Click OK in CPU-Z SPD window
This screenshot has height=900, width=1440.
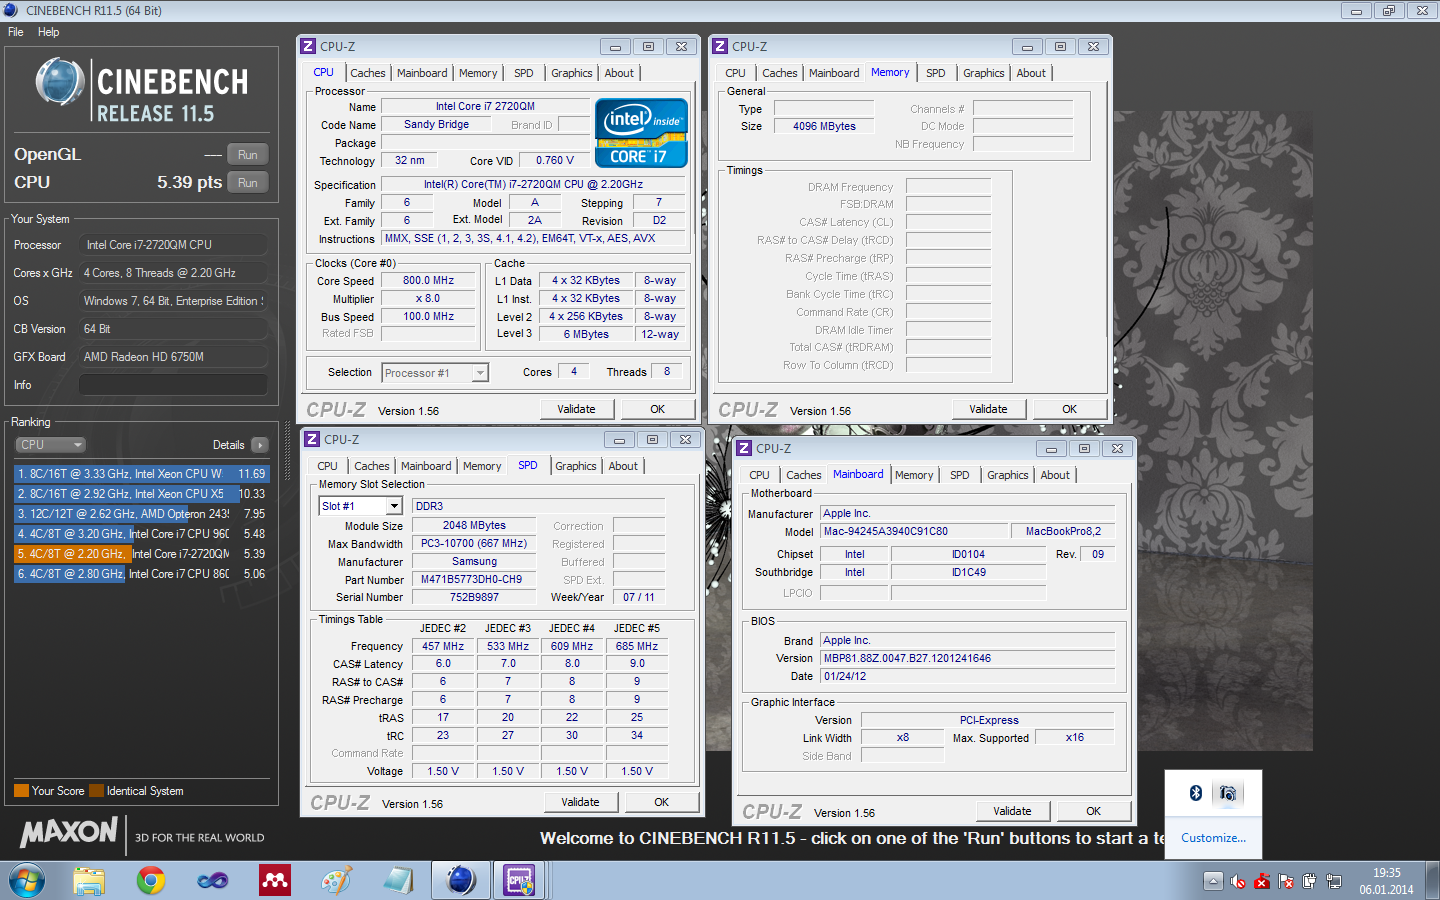tap(662, 802)
